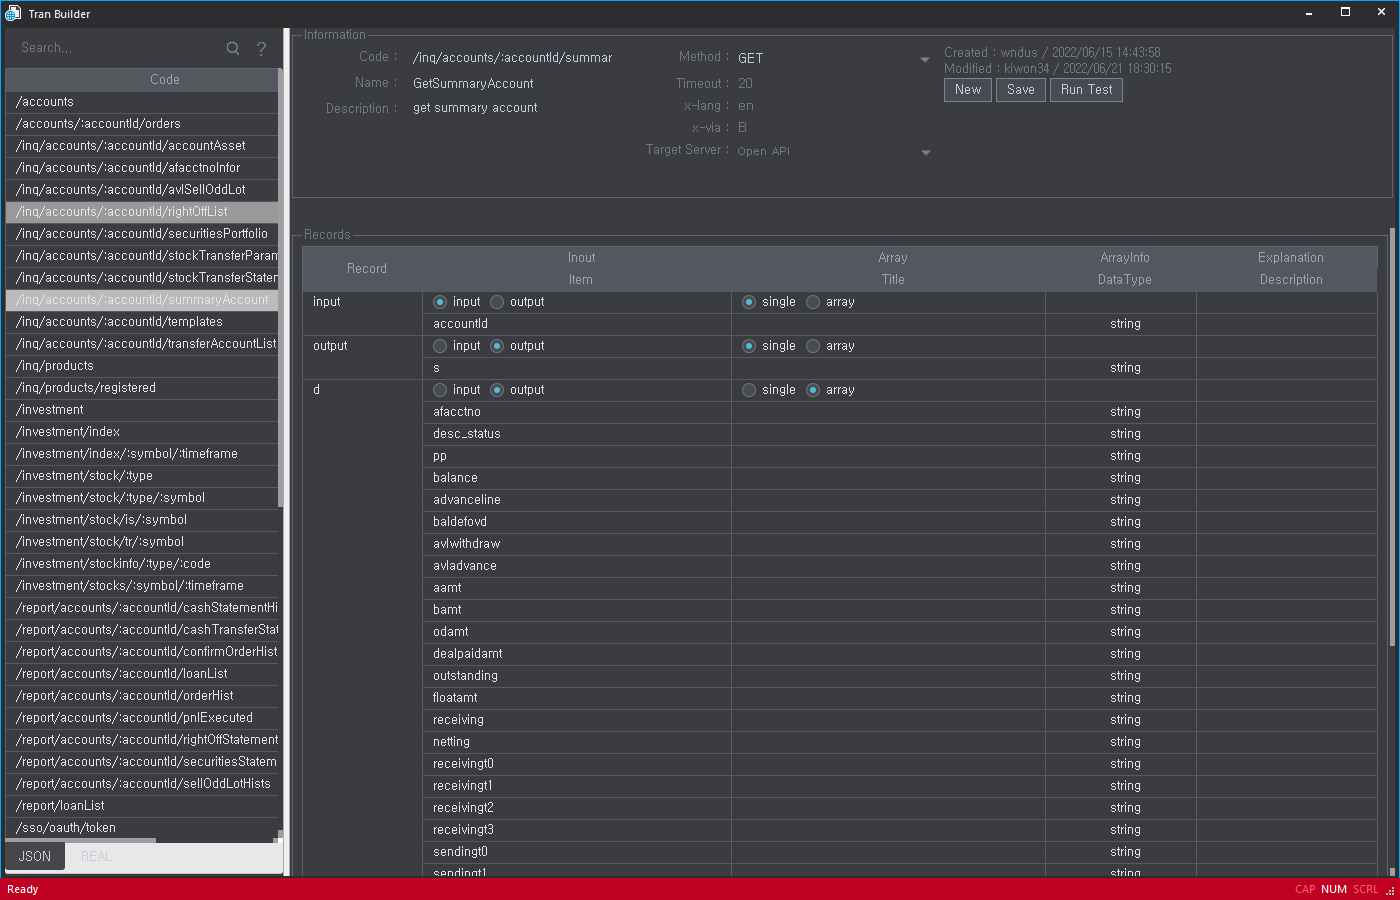Click the Save button

click(x=1020, y=90)
